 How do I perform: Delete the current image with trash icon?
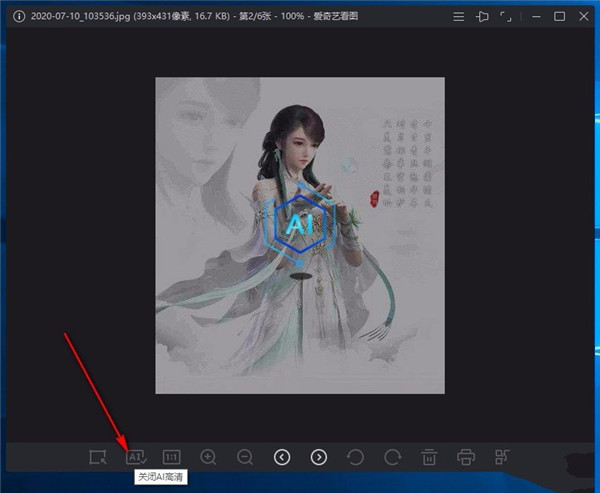pyautogui.click(x=428, y=457)
